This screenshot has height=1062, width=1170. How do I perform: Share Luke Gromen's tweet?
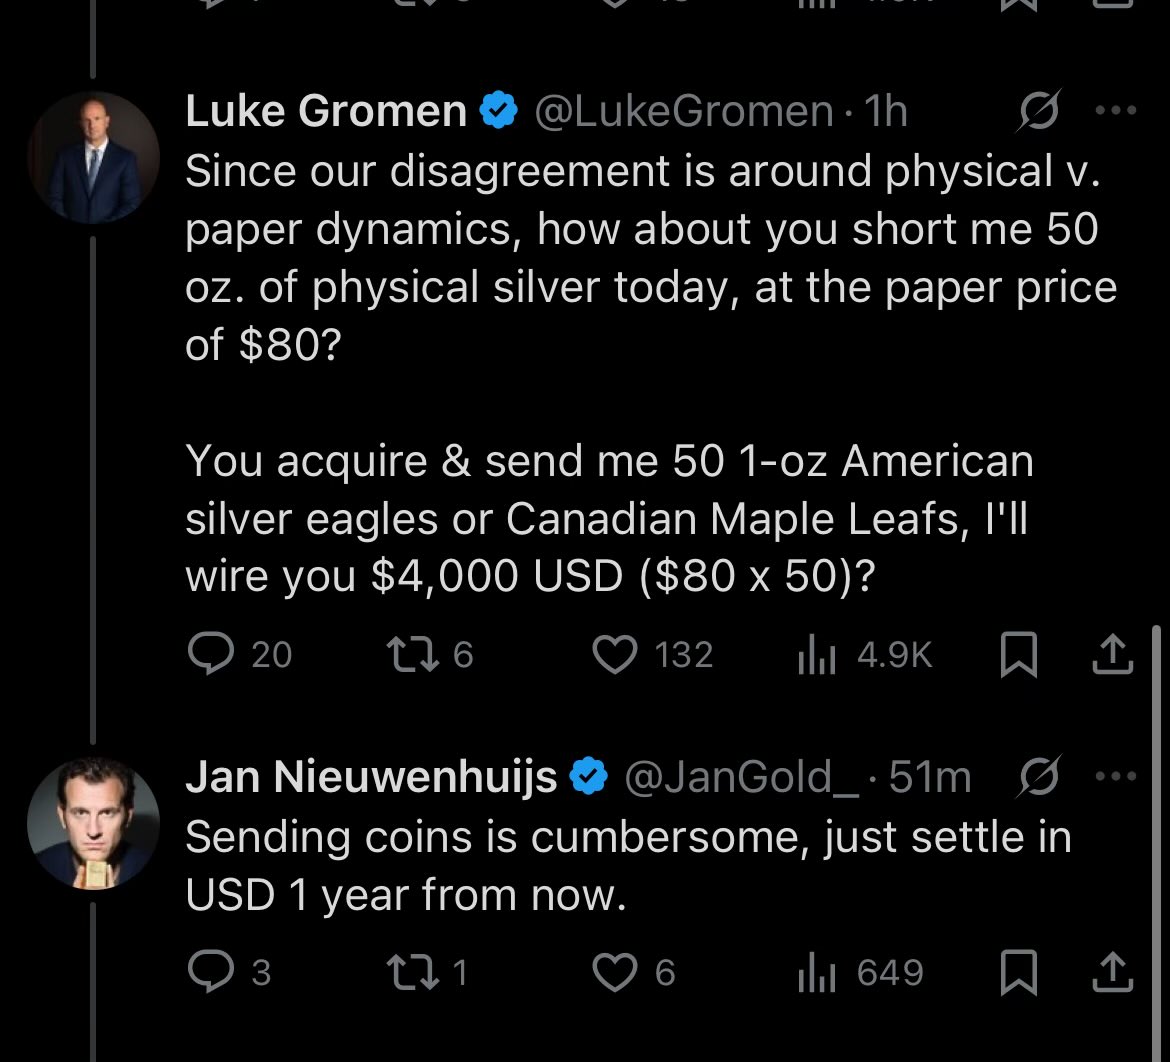(x=1113, y=654)
